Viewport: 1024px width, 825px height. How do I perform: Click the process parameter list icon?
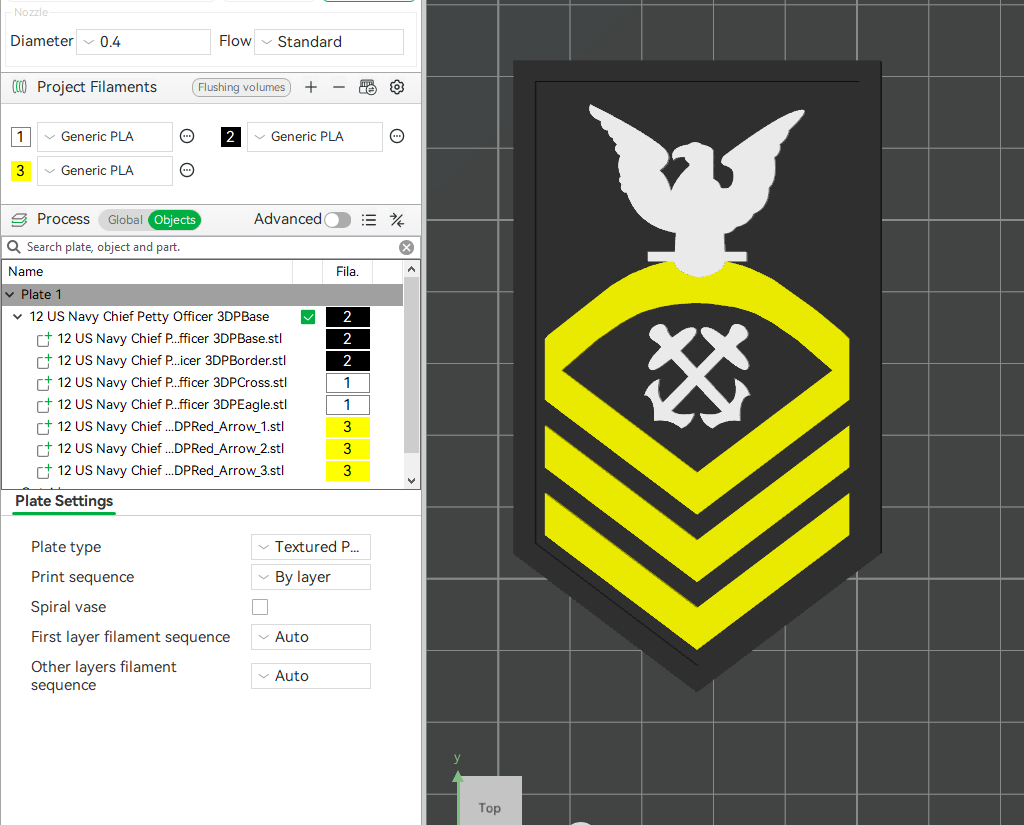(x=369, y=219)
